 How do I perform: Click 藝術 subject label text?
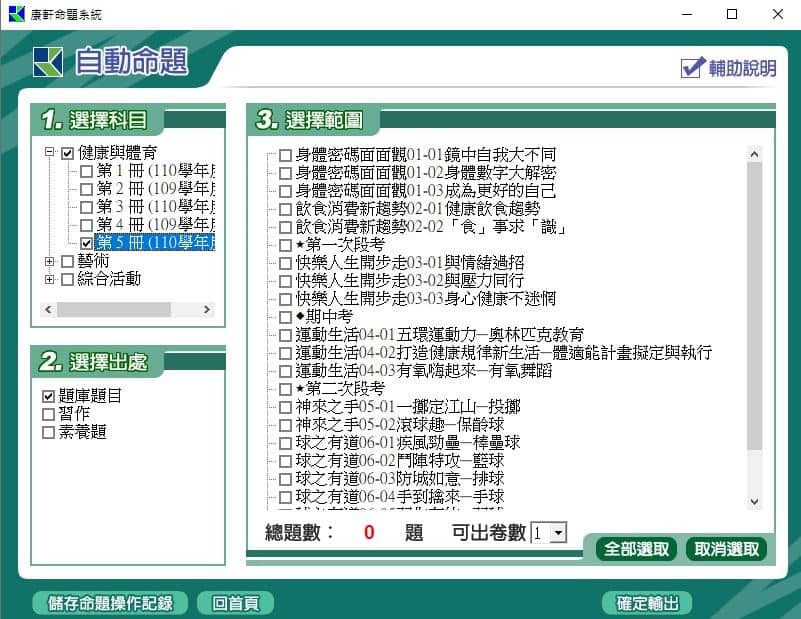[93, 261]
